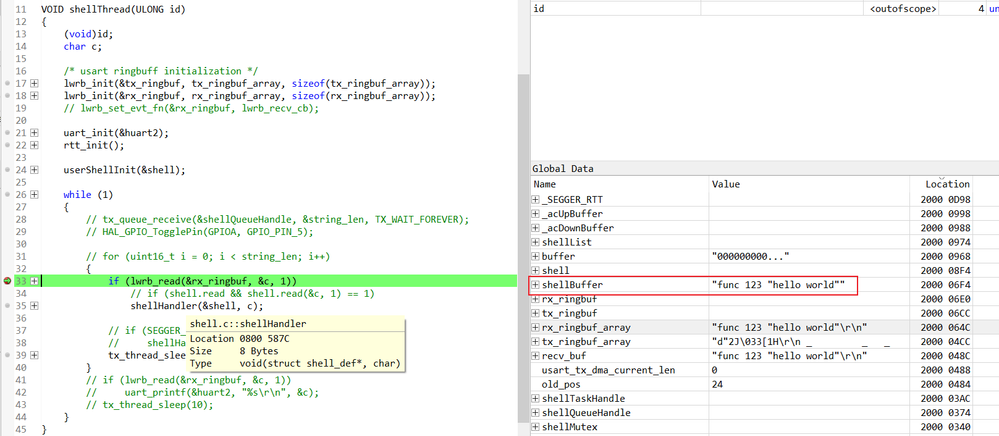This screenshot has width=999, height=436.
Task: Click usart_tx_dma_current_len value 0
Action: (x=715, y=370)
